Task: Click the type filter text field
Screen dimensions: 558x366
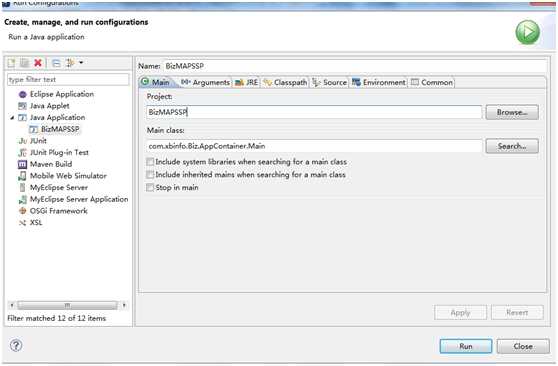Action: [x=68, y=79]
